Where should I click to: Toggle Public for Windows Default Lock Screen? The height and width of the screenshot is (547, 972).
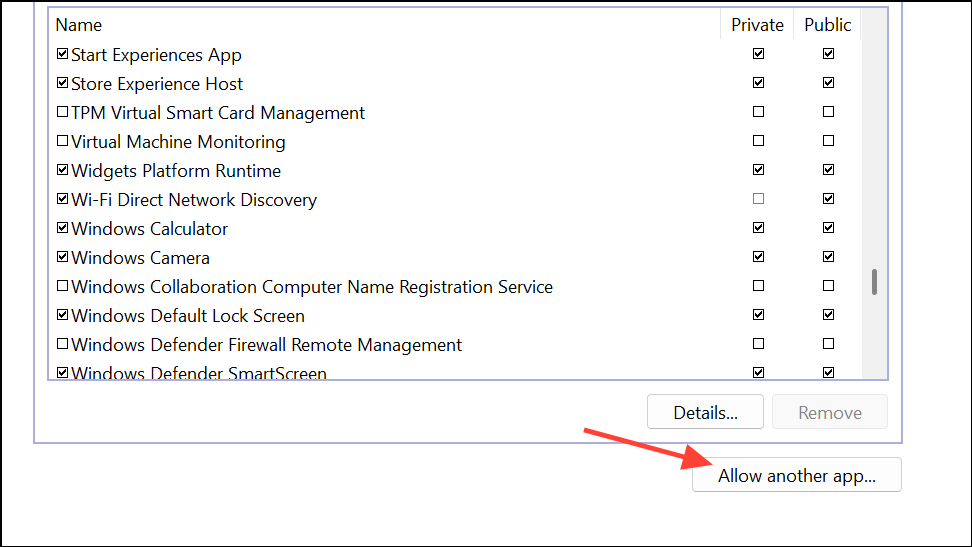[828, 314]
